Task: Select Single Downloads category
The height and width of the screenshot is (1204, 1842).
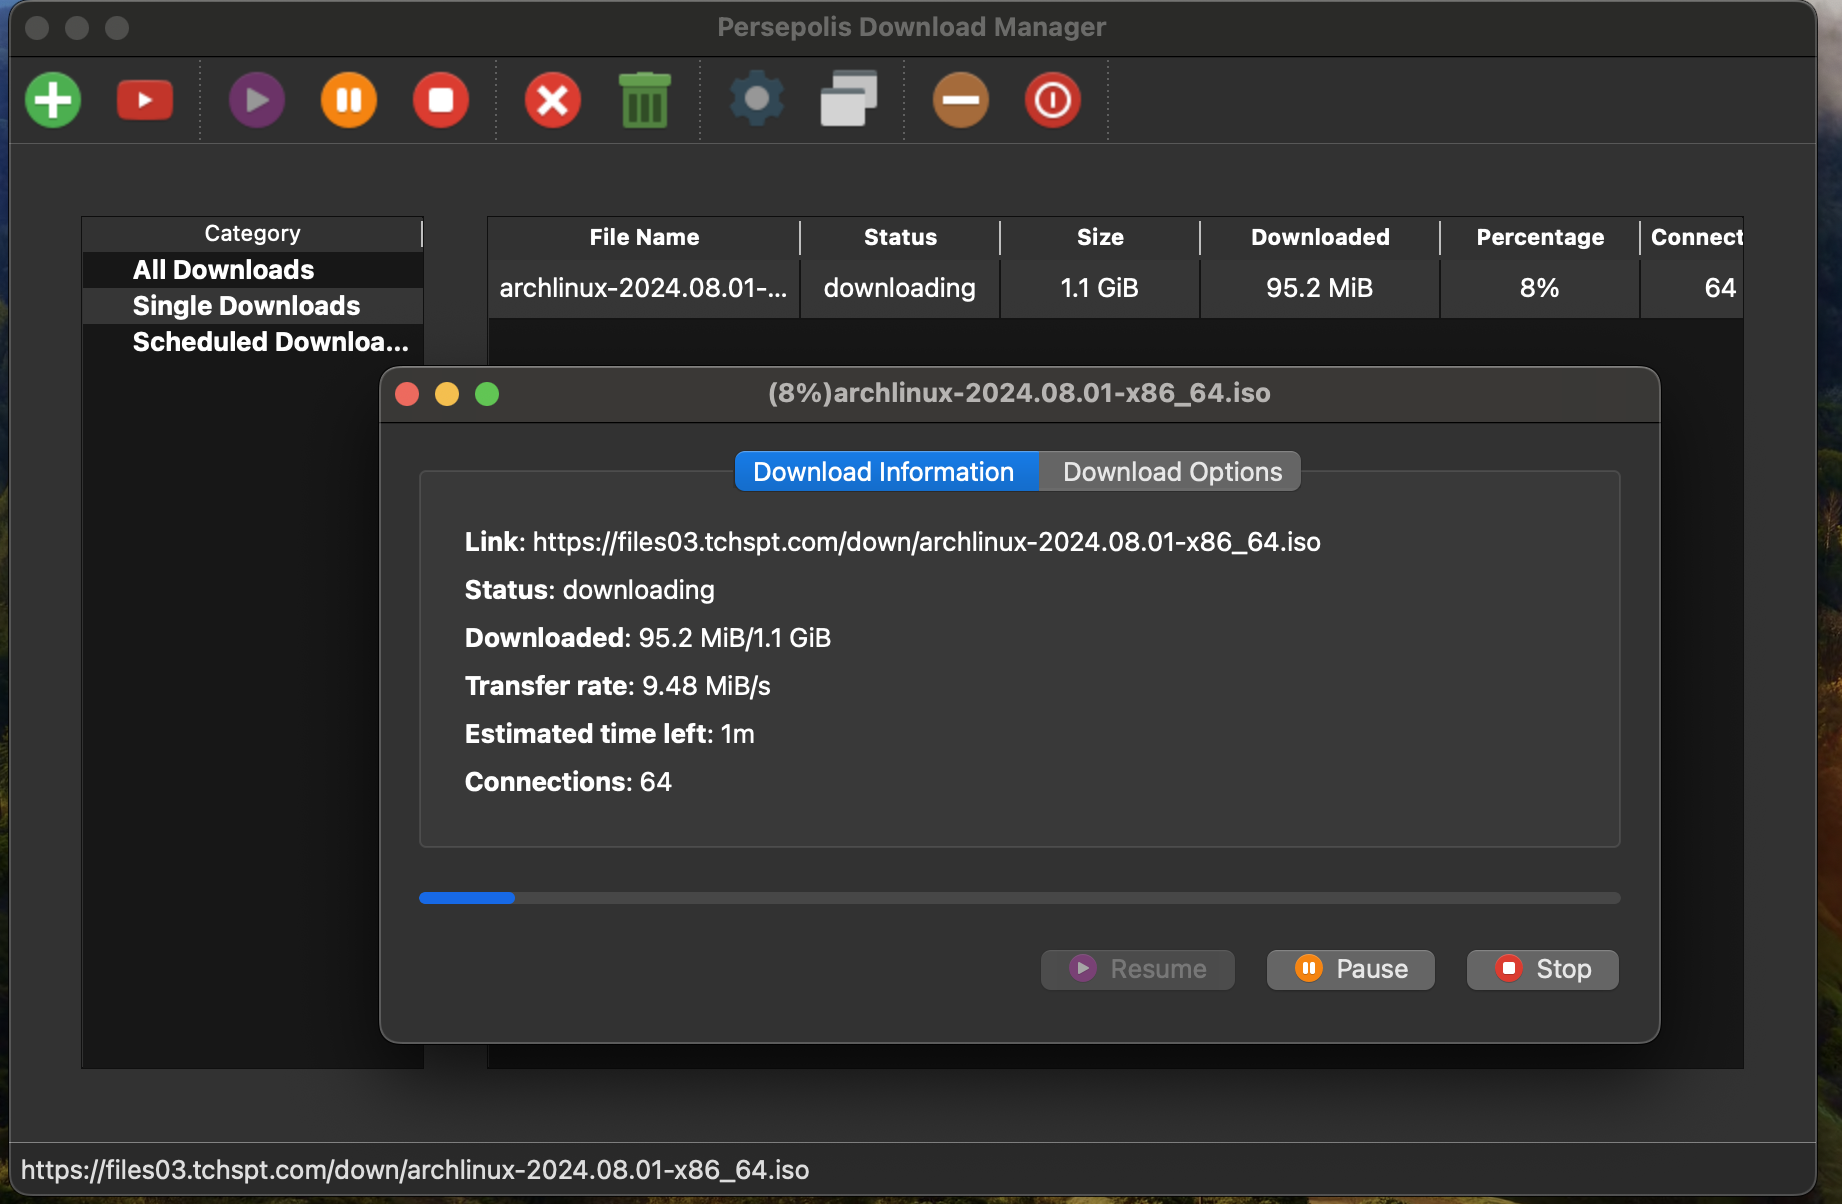Action: tap(252, 306)
